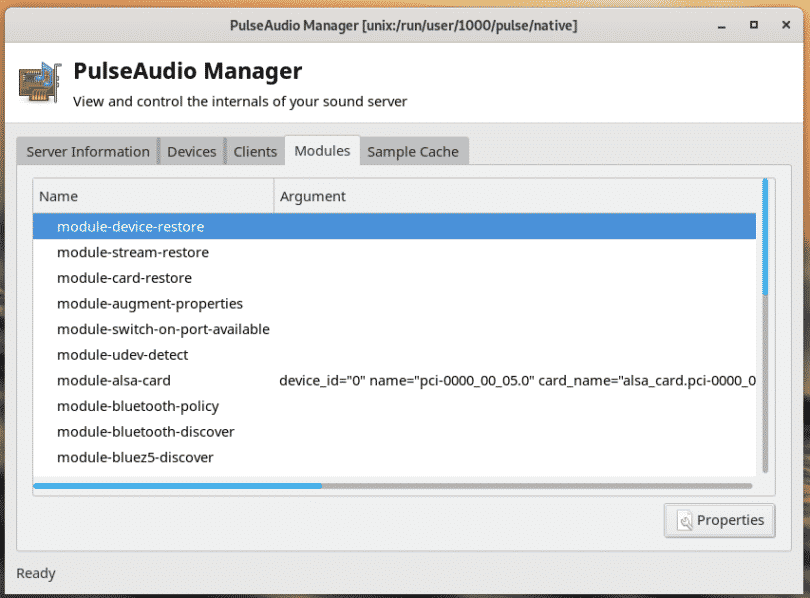Click the horizontal scrollbar thumb of module list
Screen dimensions: 810x598
pos(178,486)
